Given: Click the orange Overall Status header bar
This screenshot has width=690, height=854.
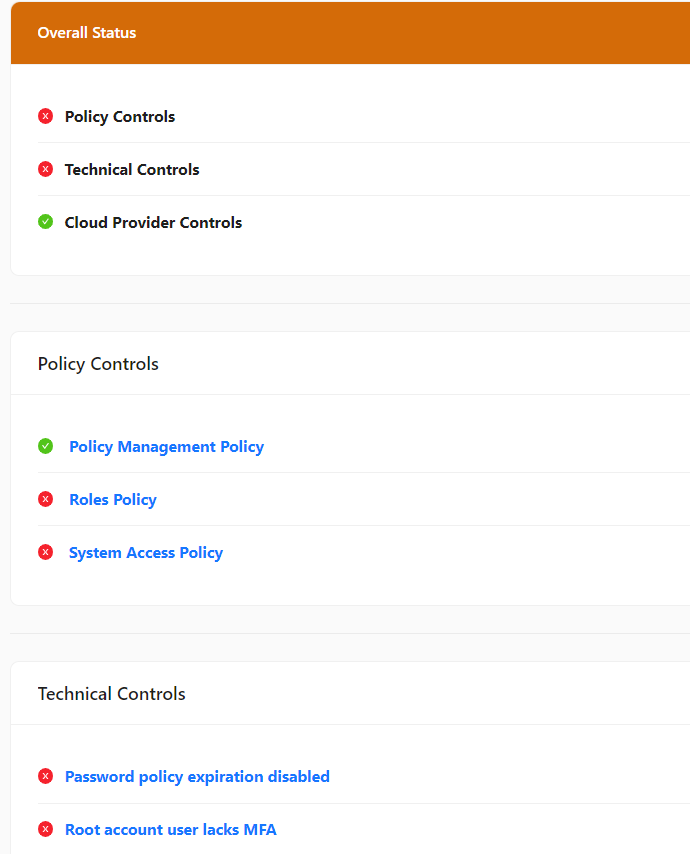Looking at the screenshot, I should coord(400,33).
